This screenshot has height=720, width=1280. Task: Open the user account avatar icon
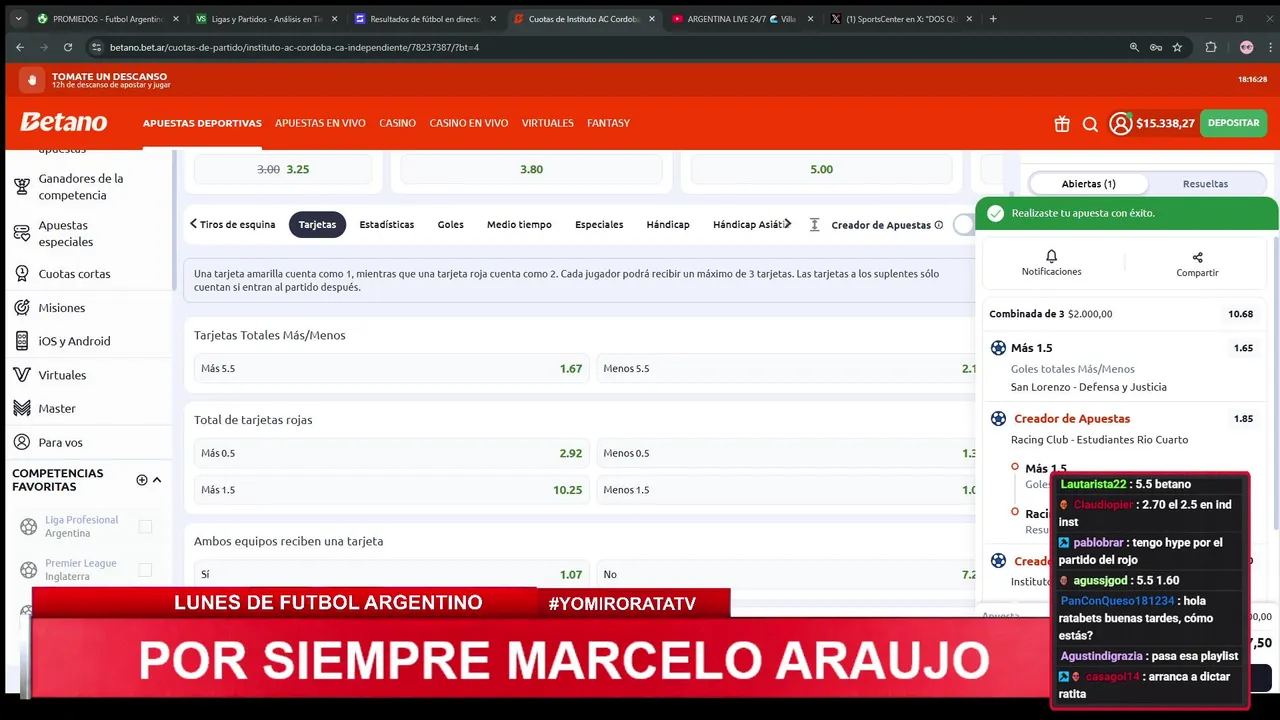[x=1120, y=123]
